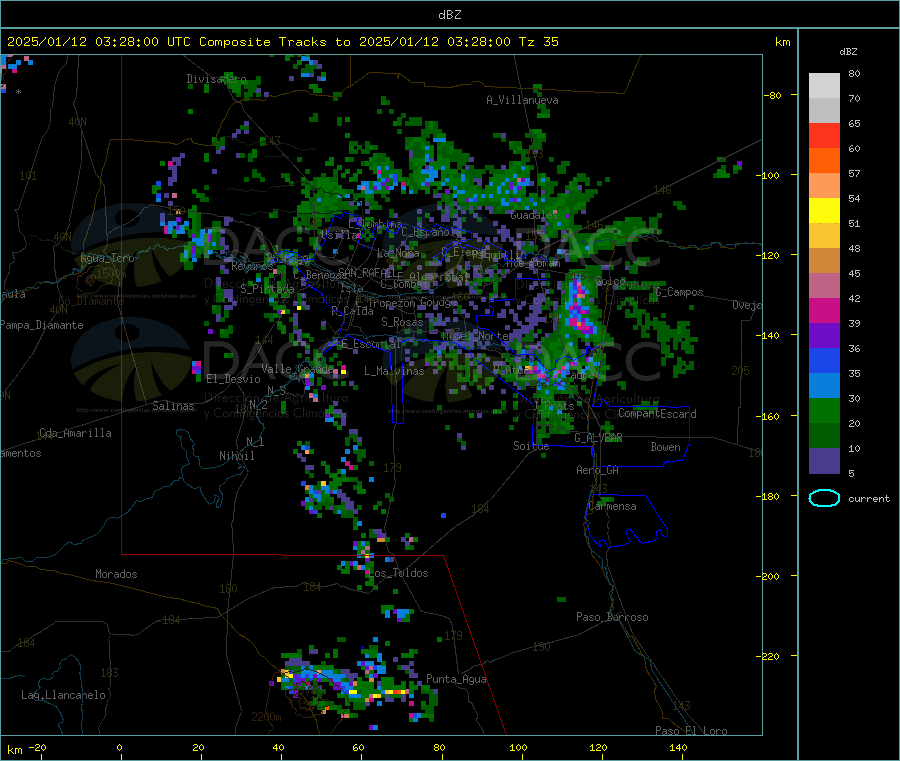
Task: Click the 36 dBZ purple swatch
Action: pos(824,336)
